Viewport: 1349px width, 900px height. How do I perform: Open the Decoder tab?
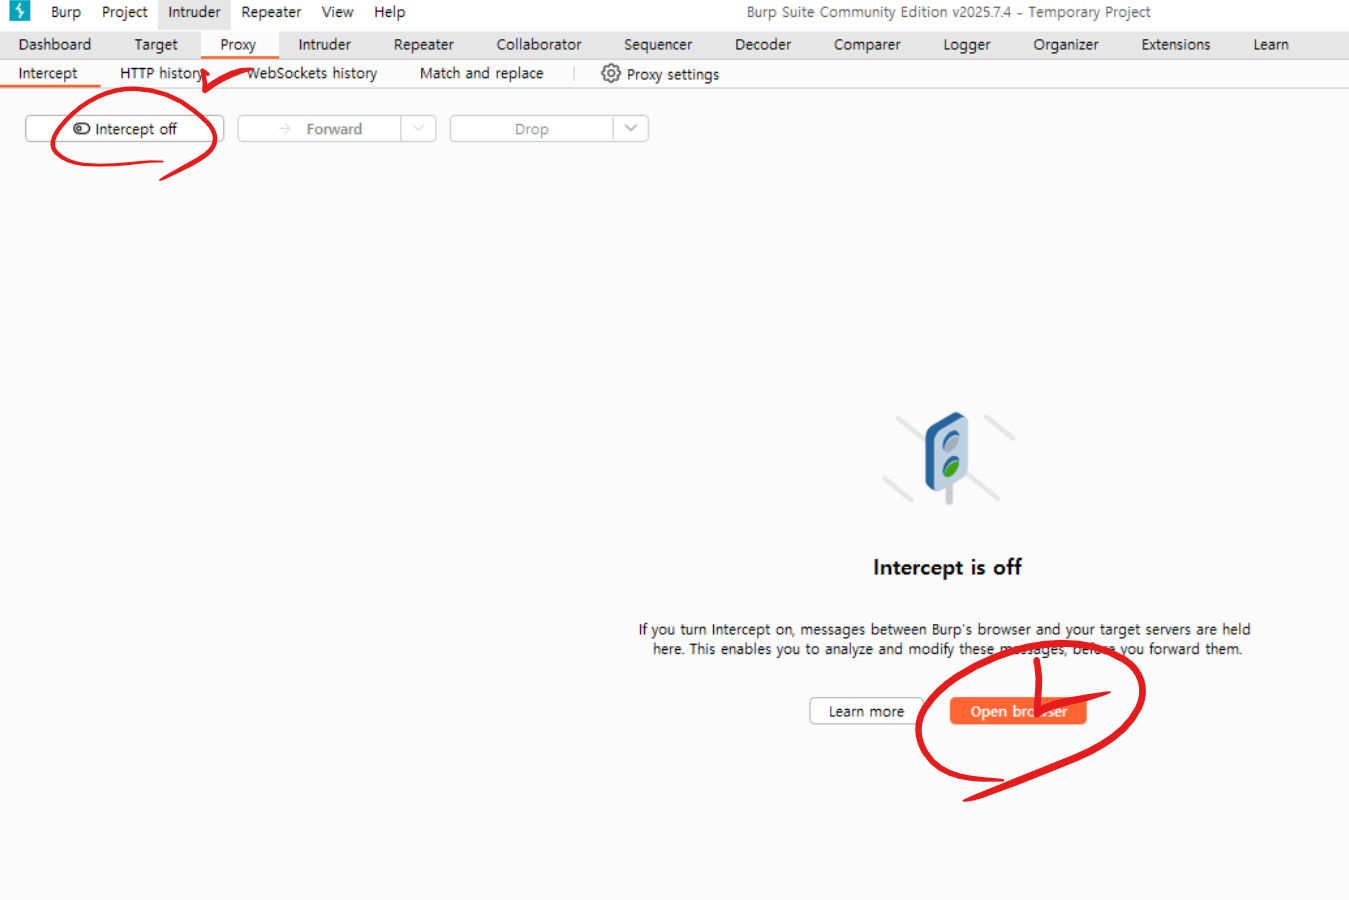click(x=763, y=44)
